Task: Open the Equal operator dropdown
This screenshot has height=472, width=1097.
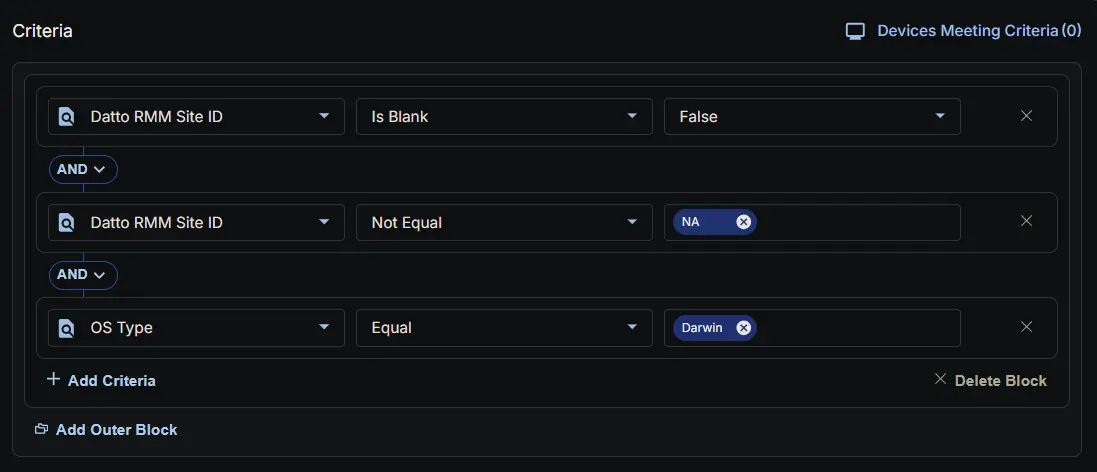Action: pos(504,327)
